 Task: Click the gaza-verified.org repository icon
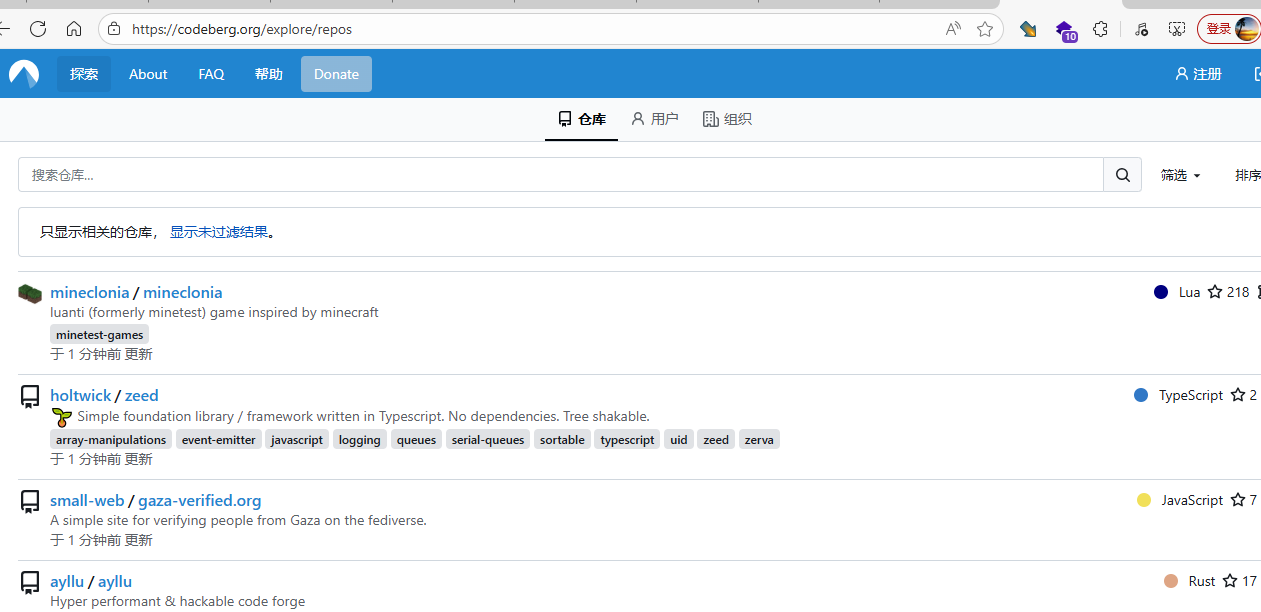tap(31, 502)
